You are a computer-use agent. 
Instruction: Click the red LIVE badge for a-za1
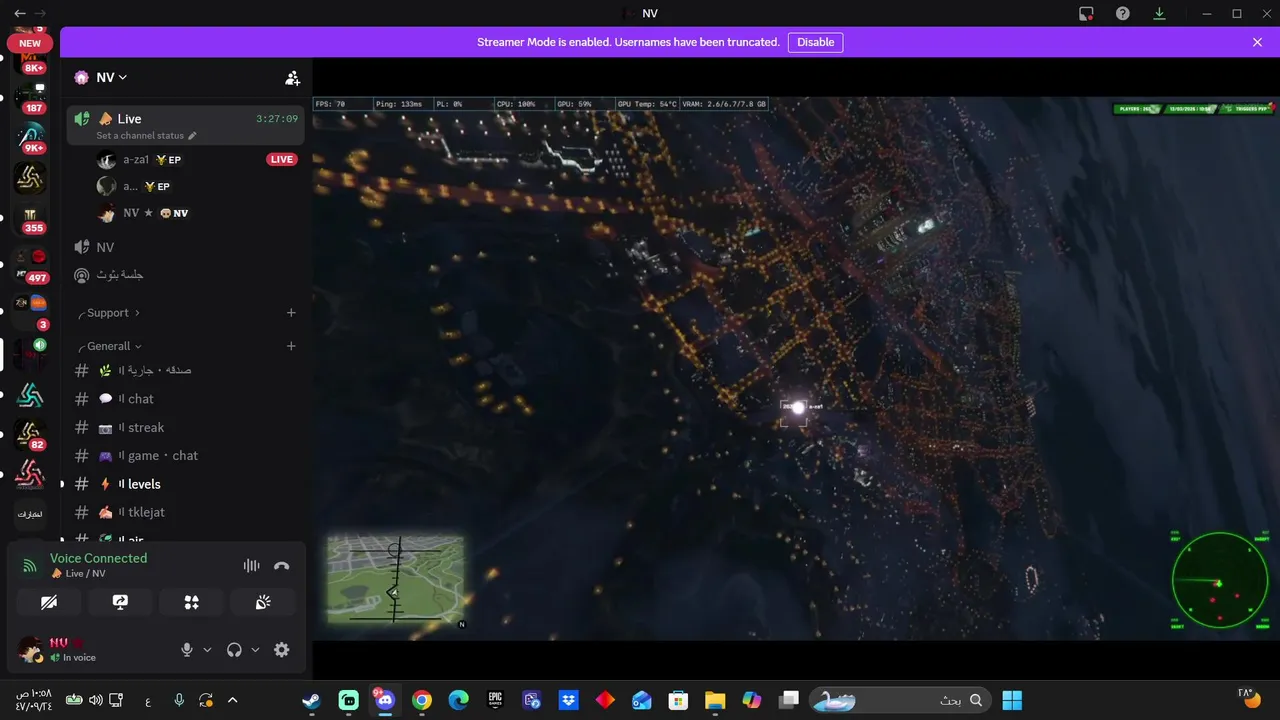[282, 160]
